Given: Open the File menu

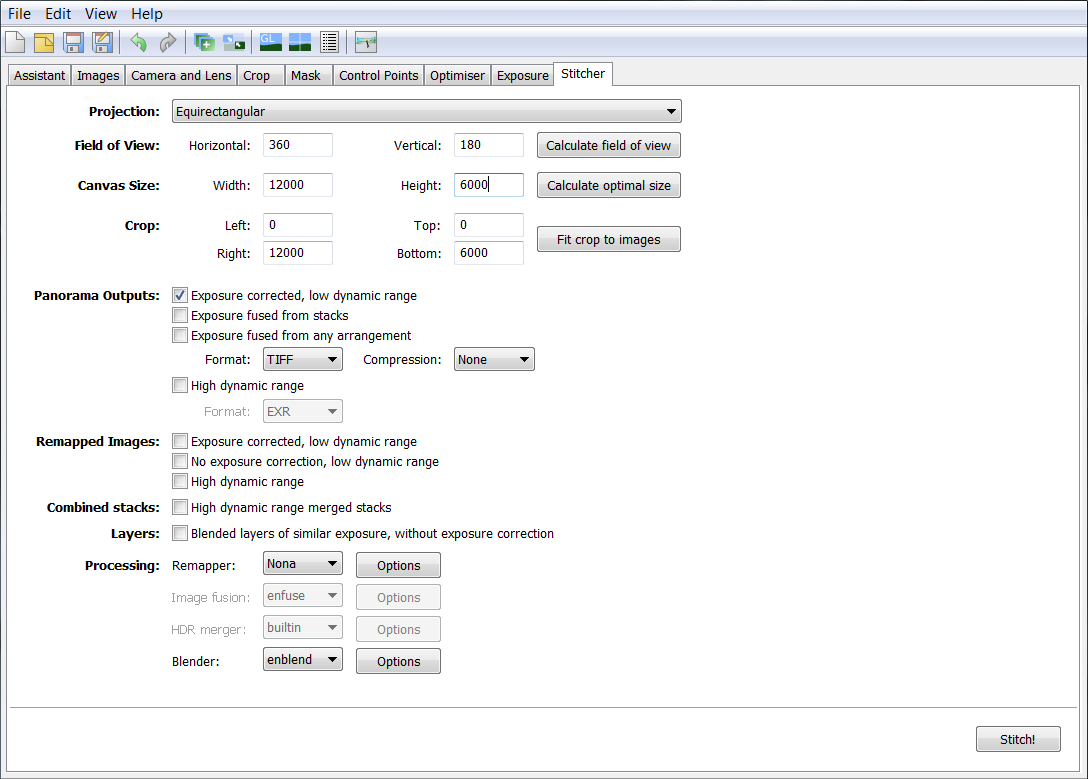Looking at the screenshot, I should point(19,13).
